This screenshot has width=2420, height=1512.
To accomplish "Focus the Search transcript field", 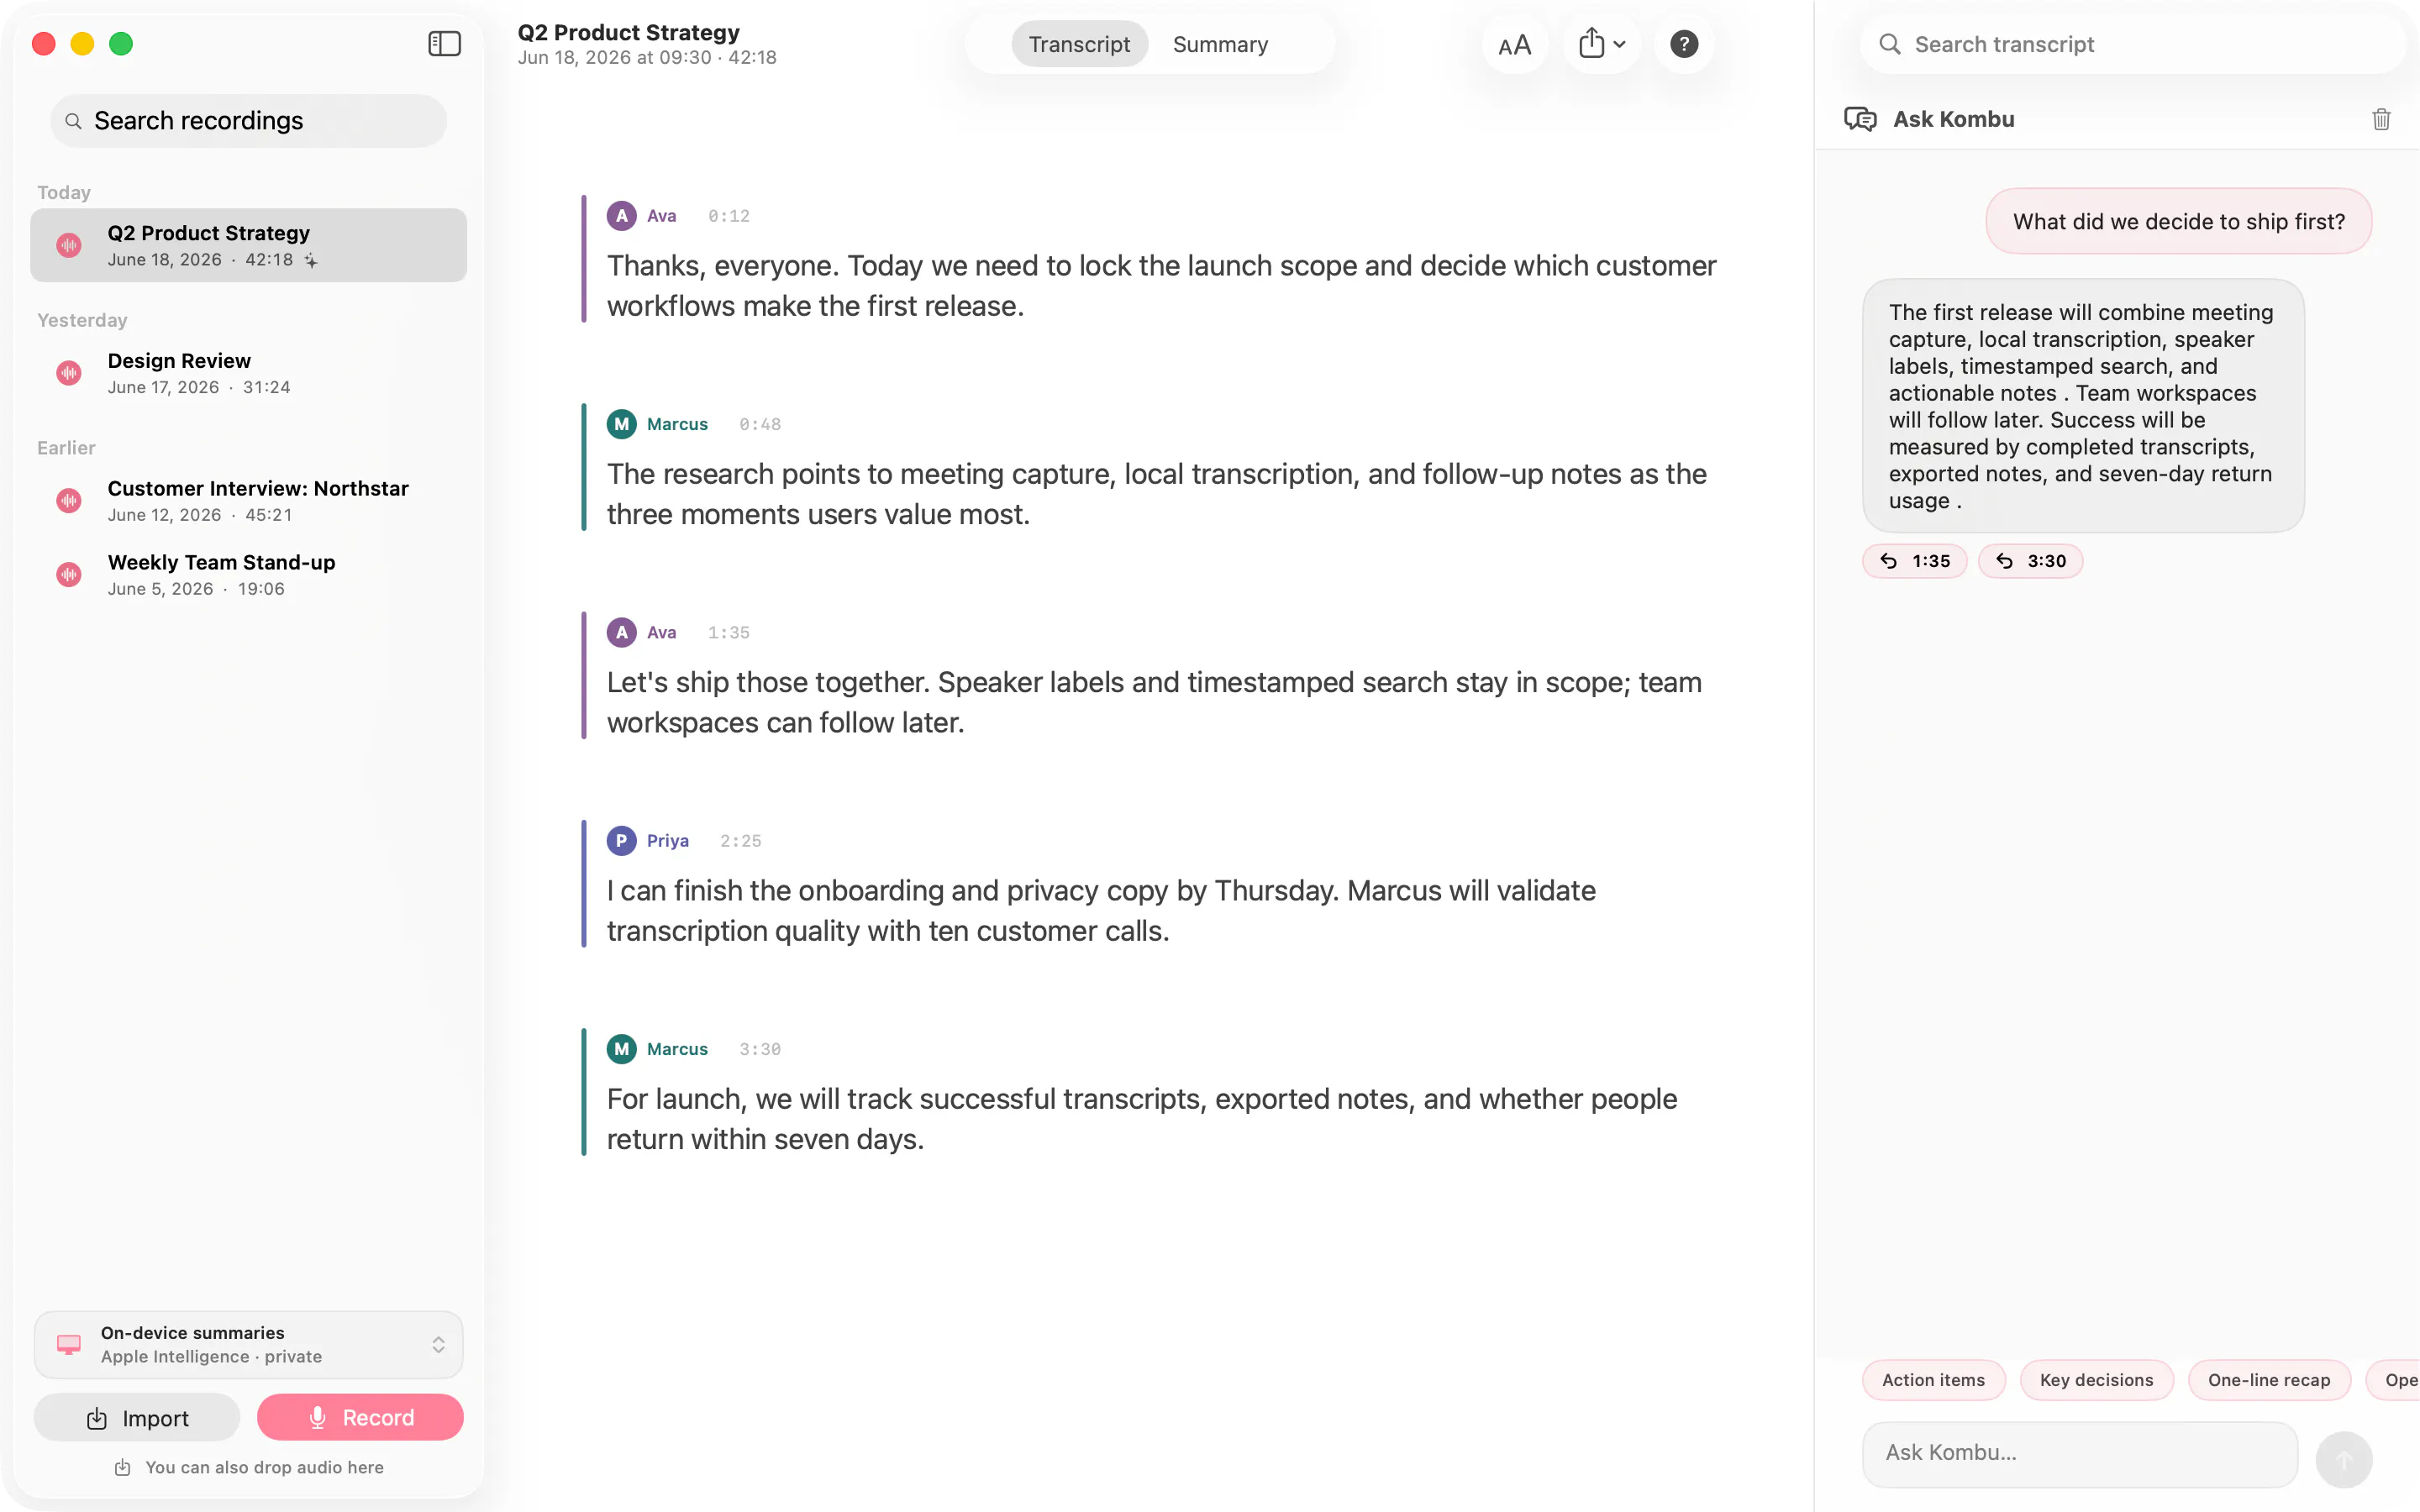I will 2132,44.
